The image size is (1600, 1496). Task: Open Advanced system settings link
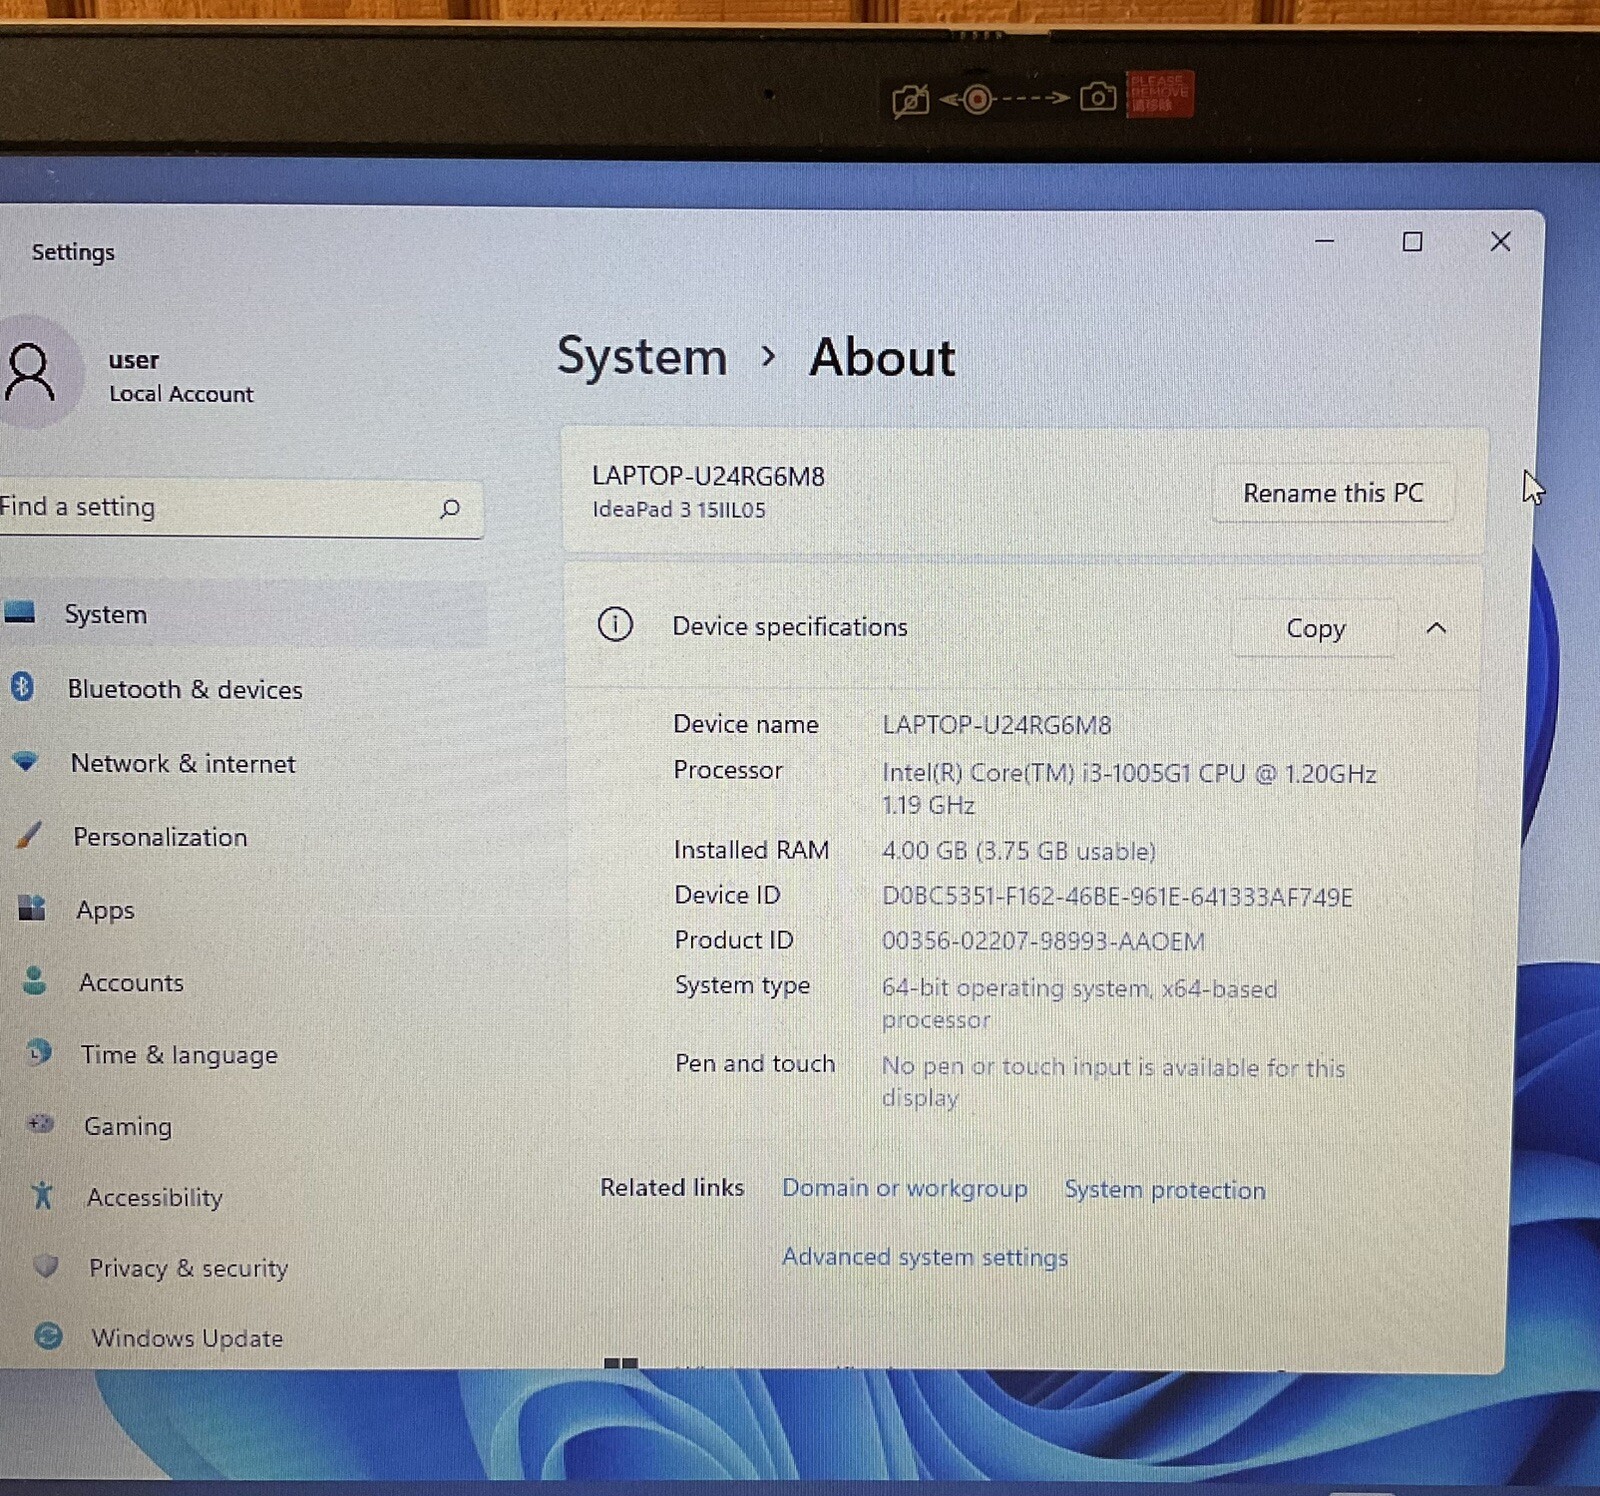pos(925,1257)
